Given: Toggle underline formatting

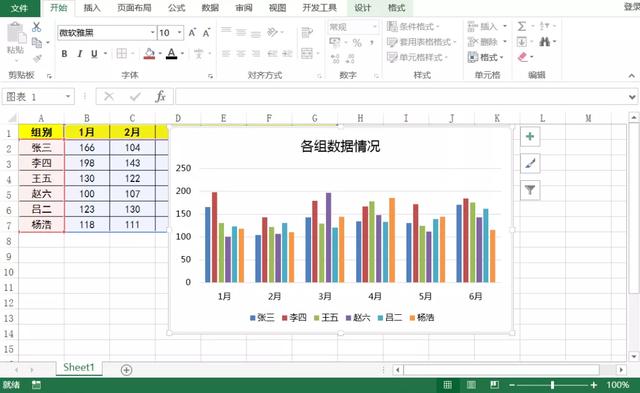Looking at the screenshot, I should coord(94,53).
